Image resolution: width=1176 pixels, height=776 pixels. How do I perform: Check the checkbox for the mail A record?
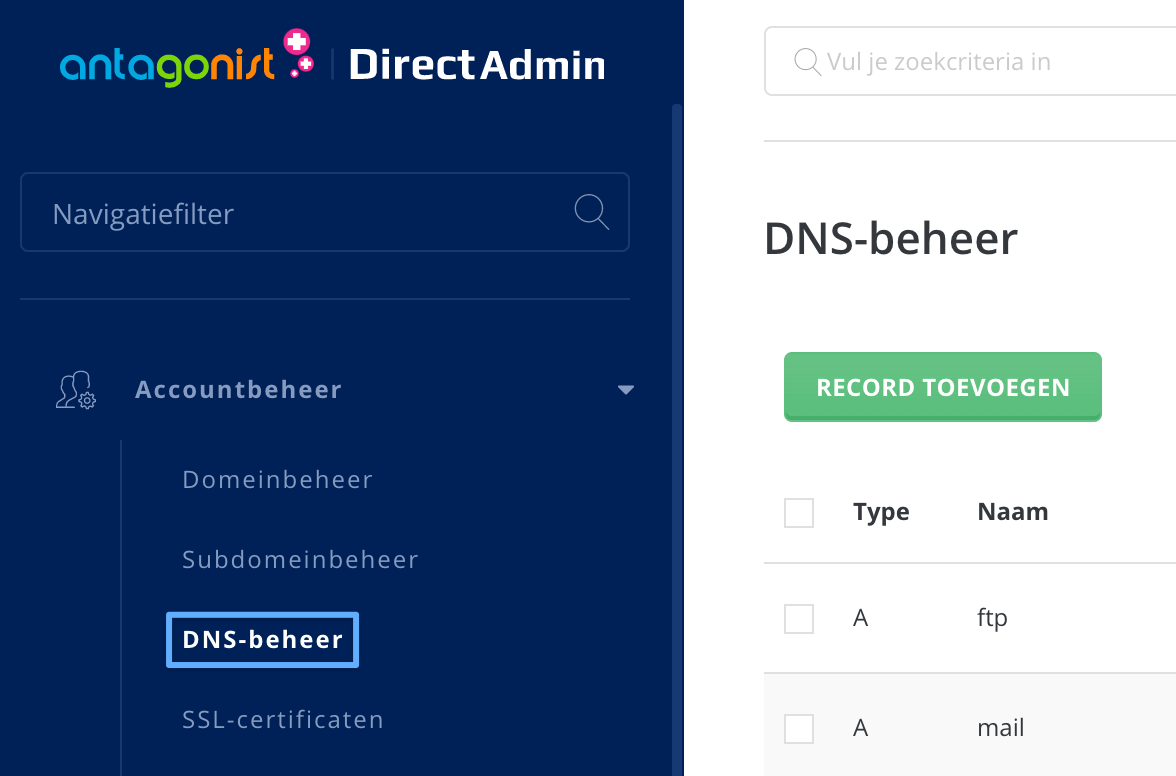point(798,728)
